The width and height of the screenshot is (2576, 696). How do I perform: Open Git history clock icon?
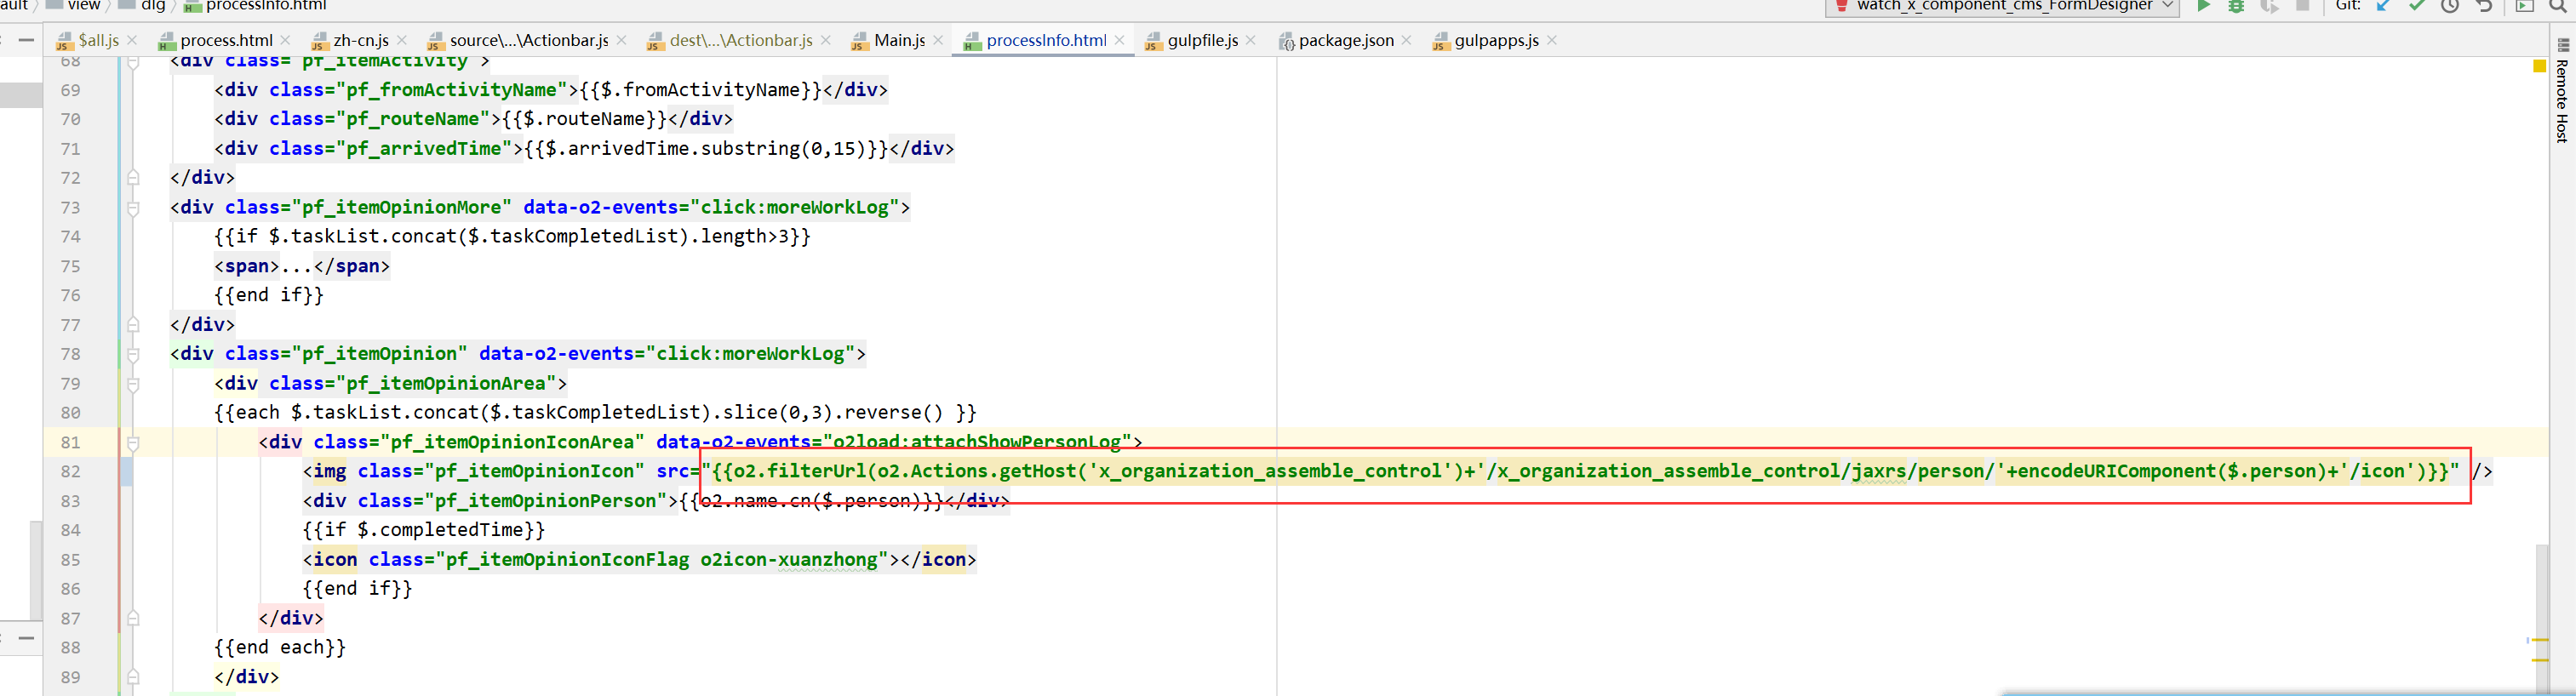tap(2450, 6)
